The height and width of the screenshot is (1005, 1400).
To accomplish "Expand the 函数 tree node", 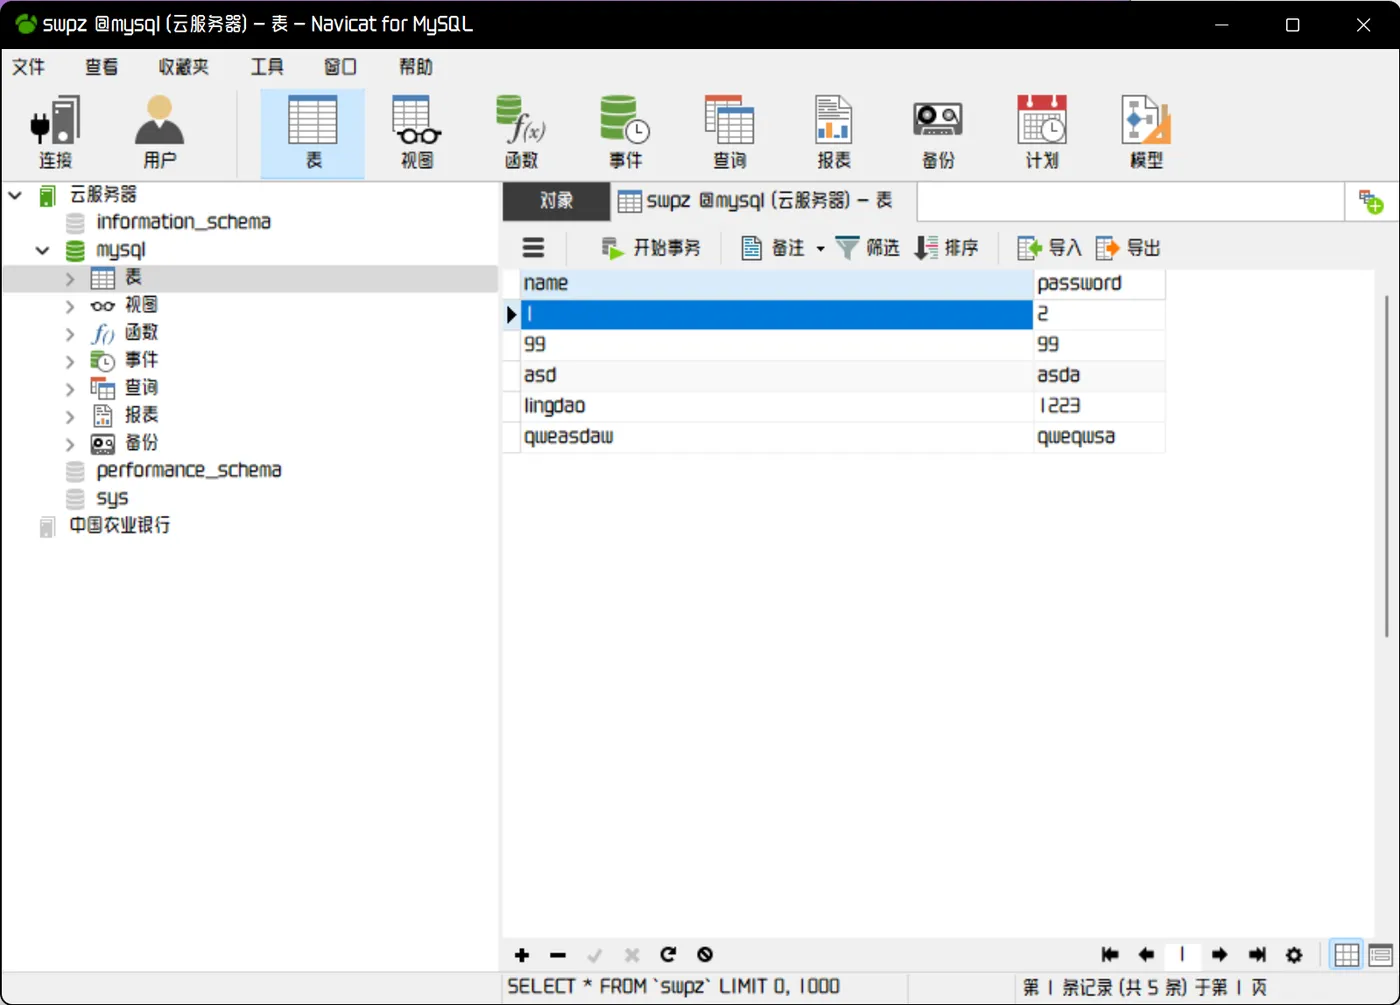I will coord(70,333).
